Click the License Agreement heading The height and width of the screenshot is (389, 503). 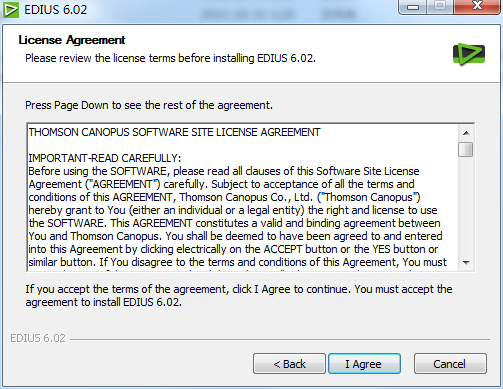point(72,40)
